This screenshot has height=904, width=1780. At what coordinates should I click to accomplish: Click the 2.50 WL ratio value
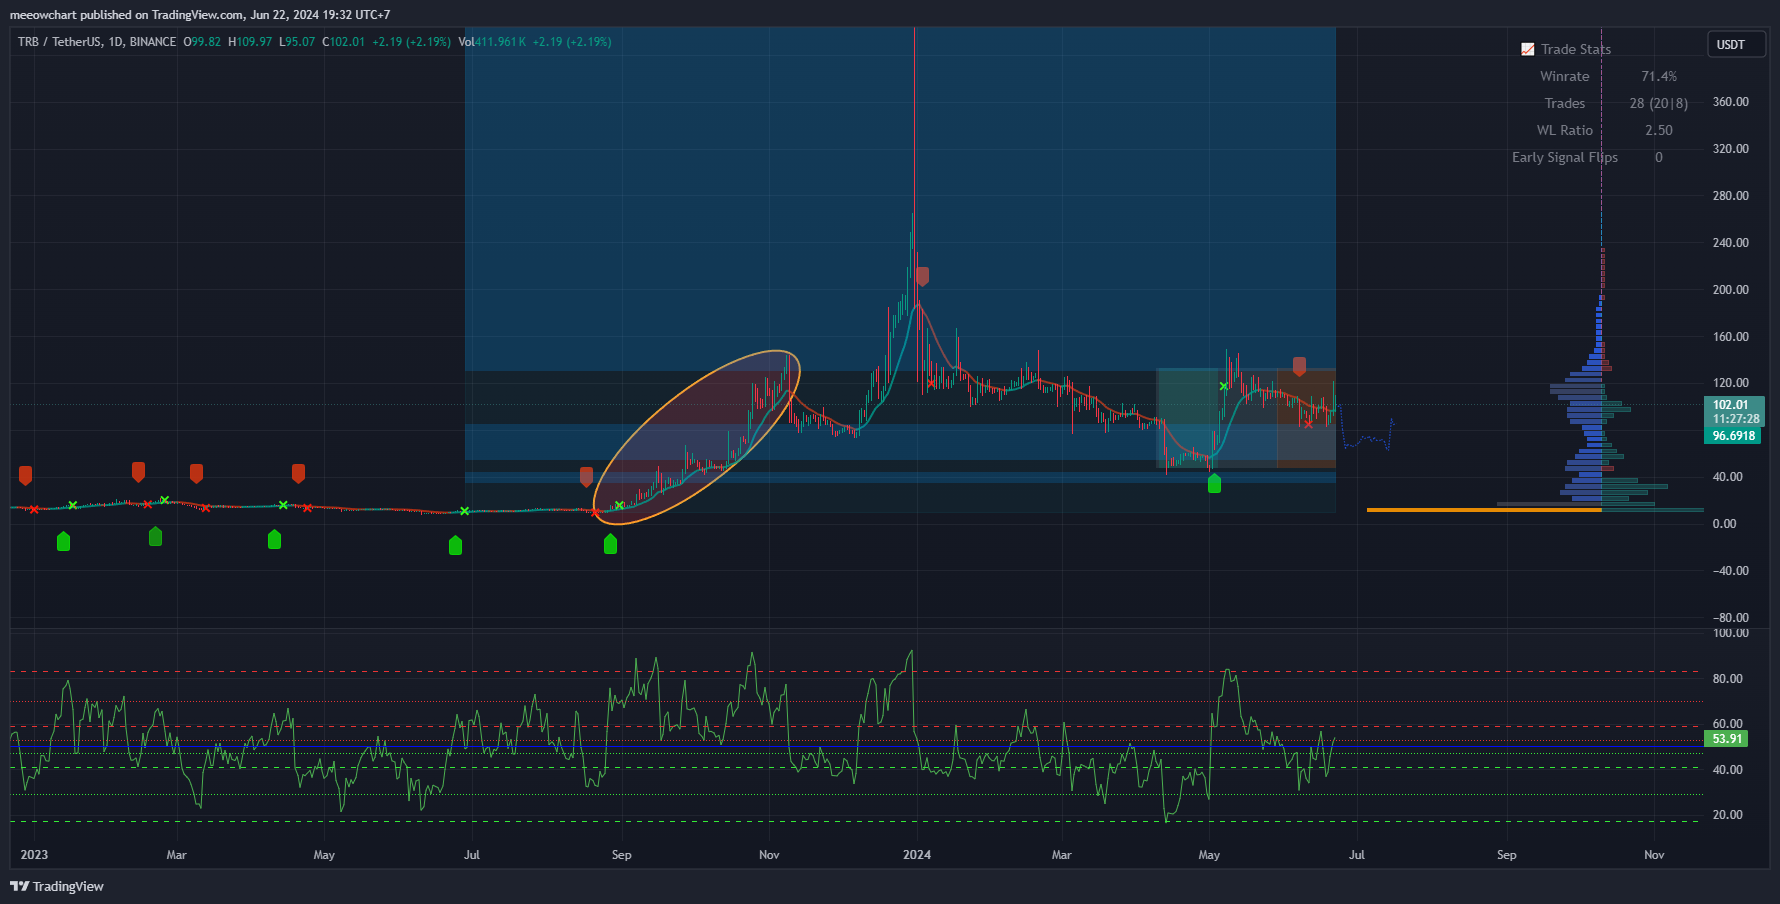pyautogui.click(x=1659, y=130)
